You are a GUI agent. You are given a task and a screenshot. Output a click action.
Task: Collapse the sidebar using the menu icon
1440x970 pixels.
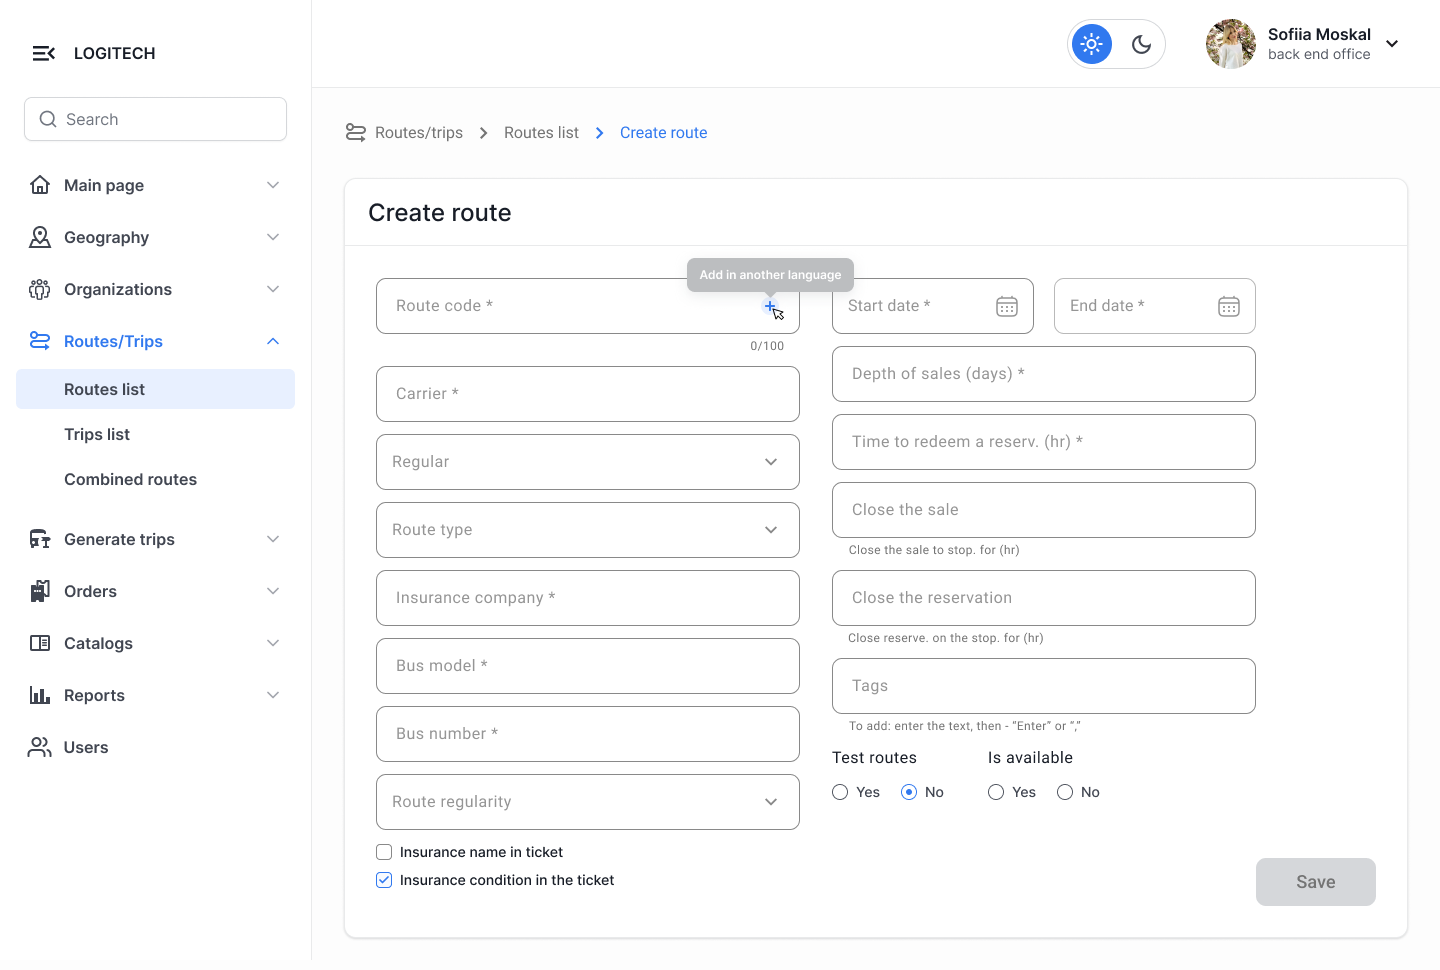tap(43, 53)
